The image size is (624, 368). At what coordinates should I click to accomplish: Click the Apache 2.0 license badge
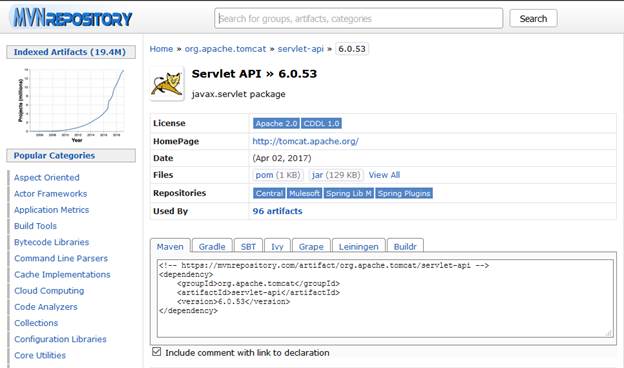click(276, 123)
